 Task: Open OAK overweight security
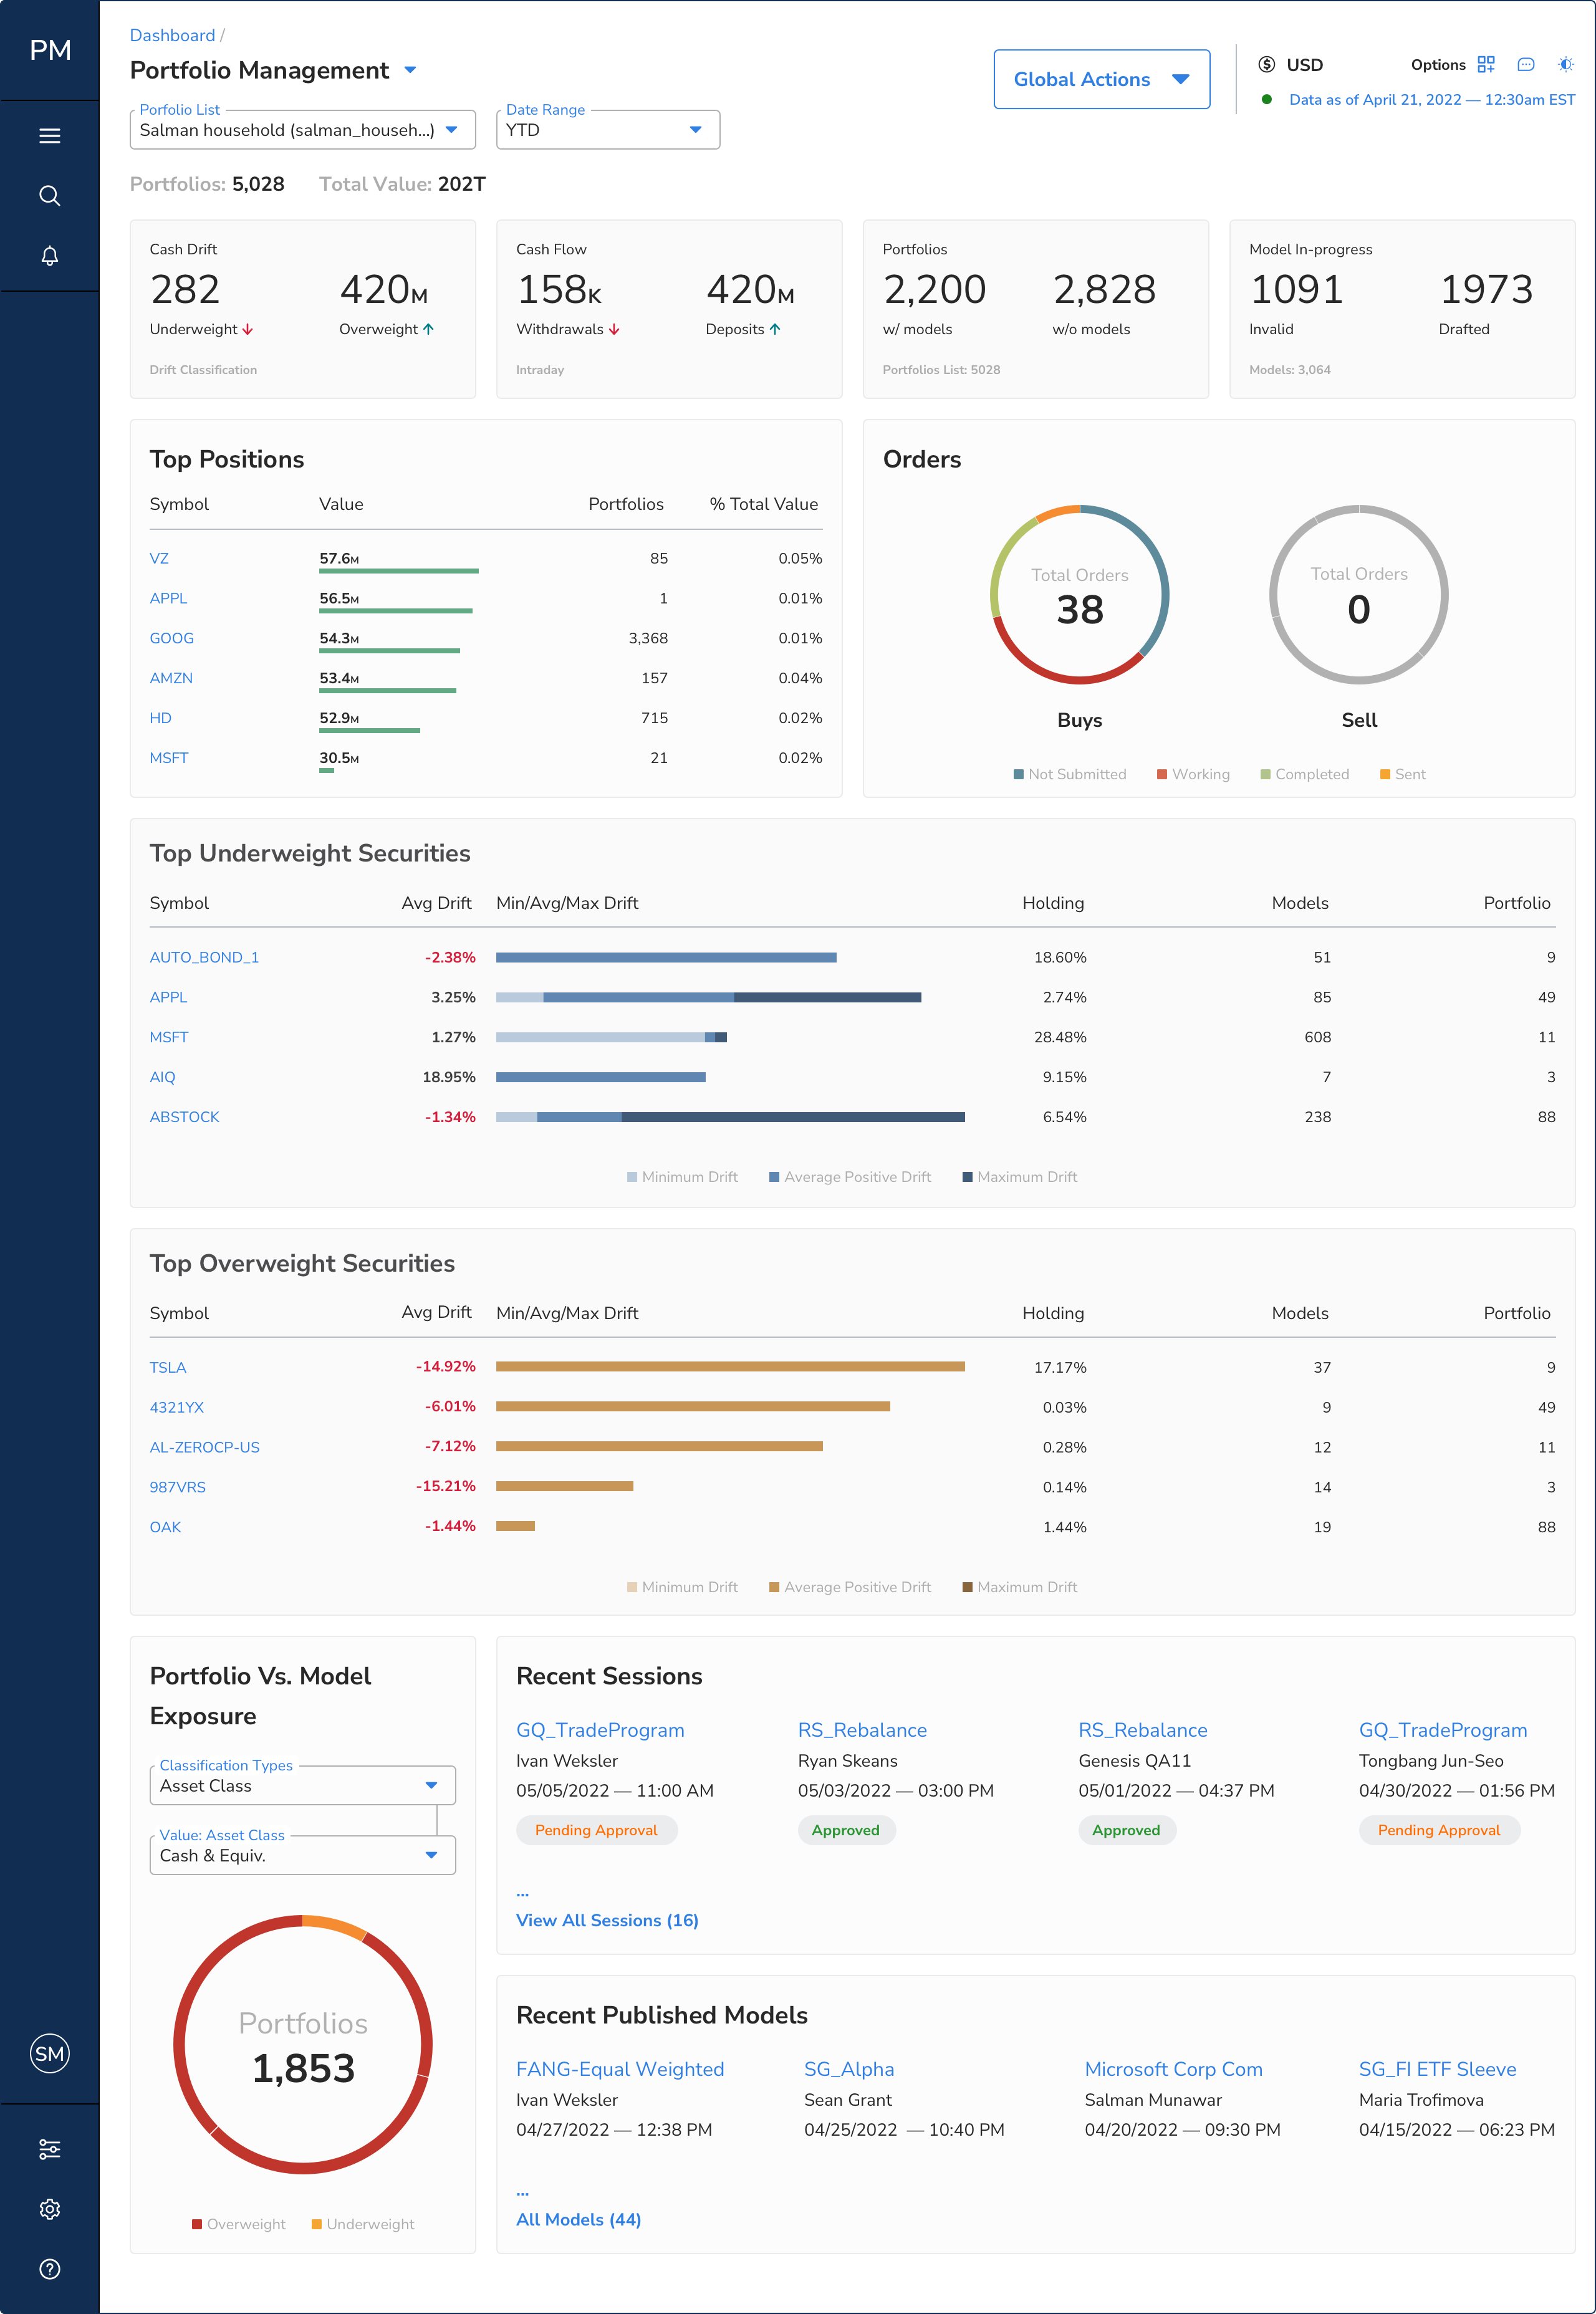pyautogui.click(x=165, y=1527)
